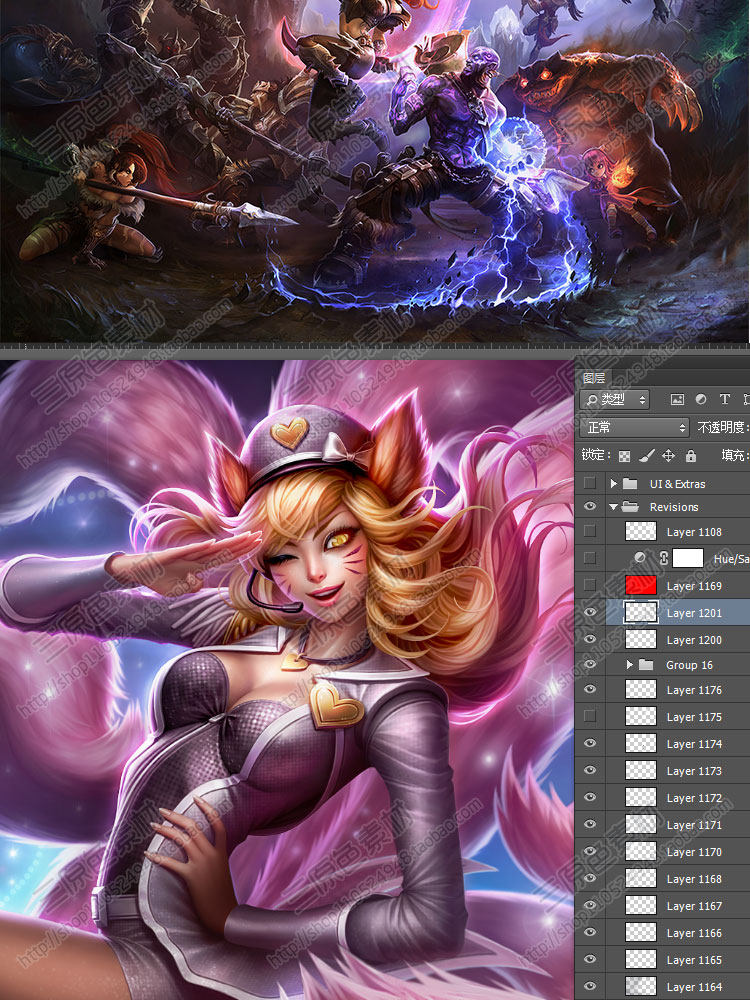Select Layer 1166 name
The width and height of the screenshot is (750, 1000).
(x=694, y=933)
